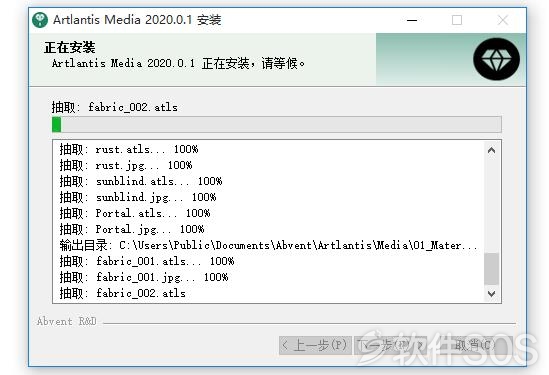Select the sunblind.atls... 100% log line
549x375 pixels.
coord(141,181)
